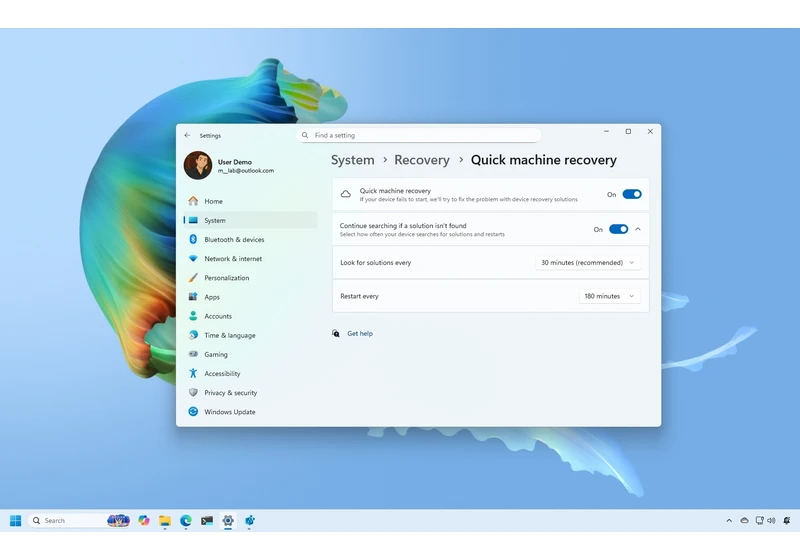This screenshot has height=560, width=800.
Task: Select Bluetooth & devices in sidebar
Action: [x=250, y=239]
